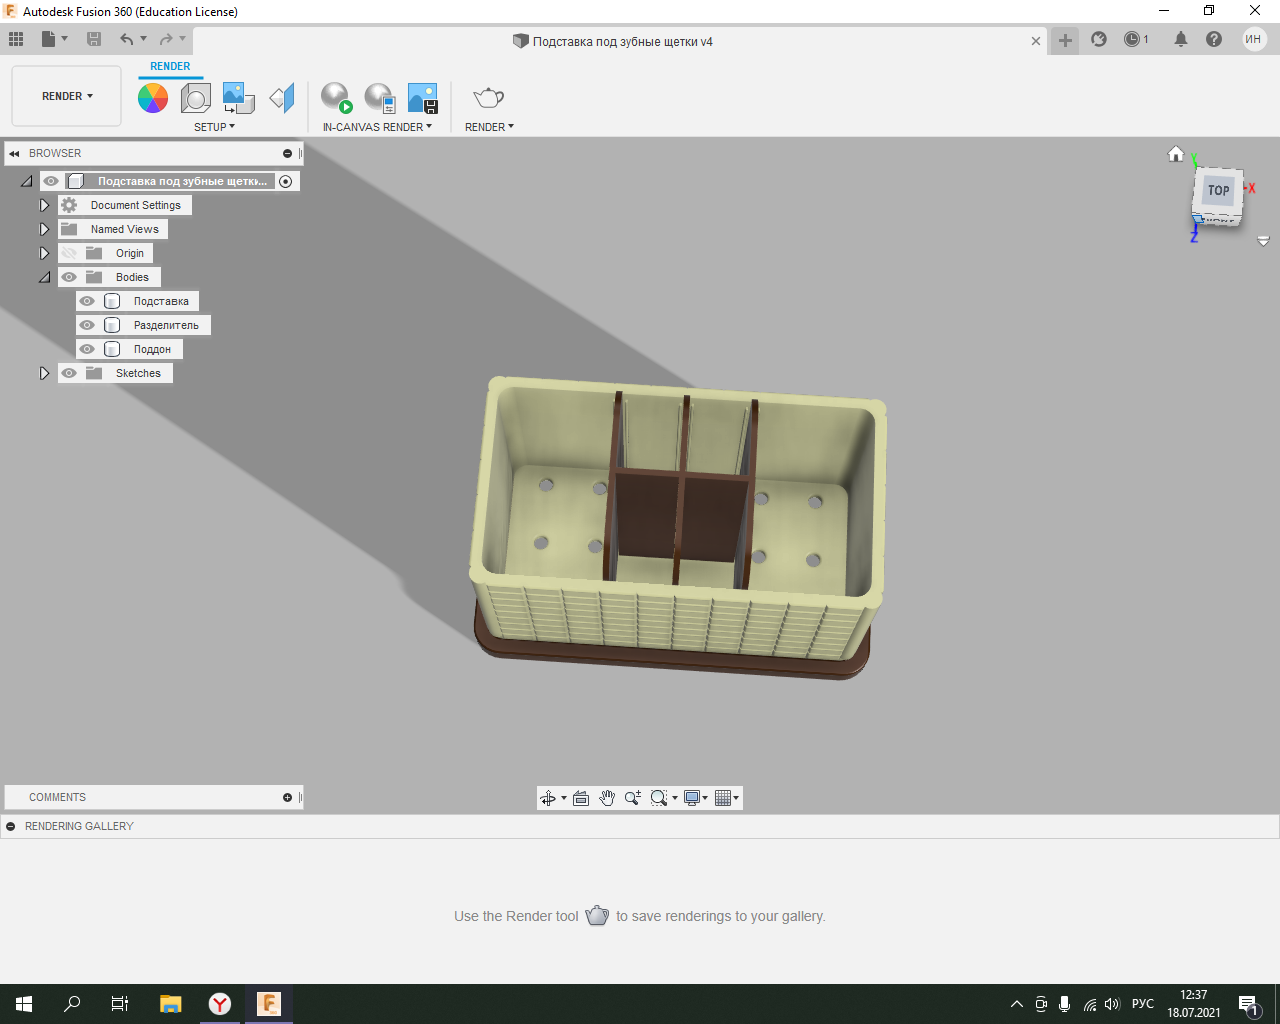Screen dimensions: 1280x1024
Task: Select Поддон body in browser
Action: 152,349
